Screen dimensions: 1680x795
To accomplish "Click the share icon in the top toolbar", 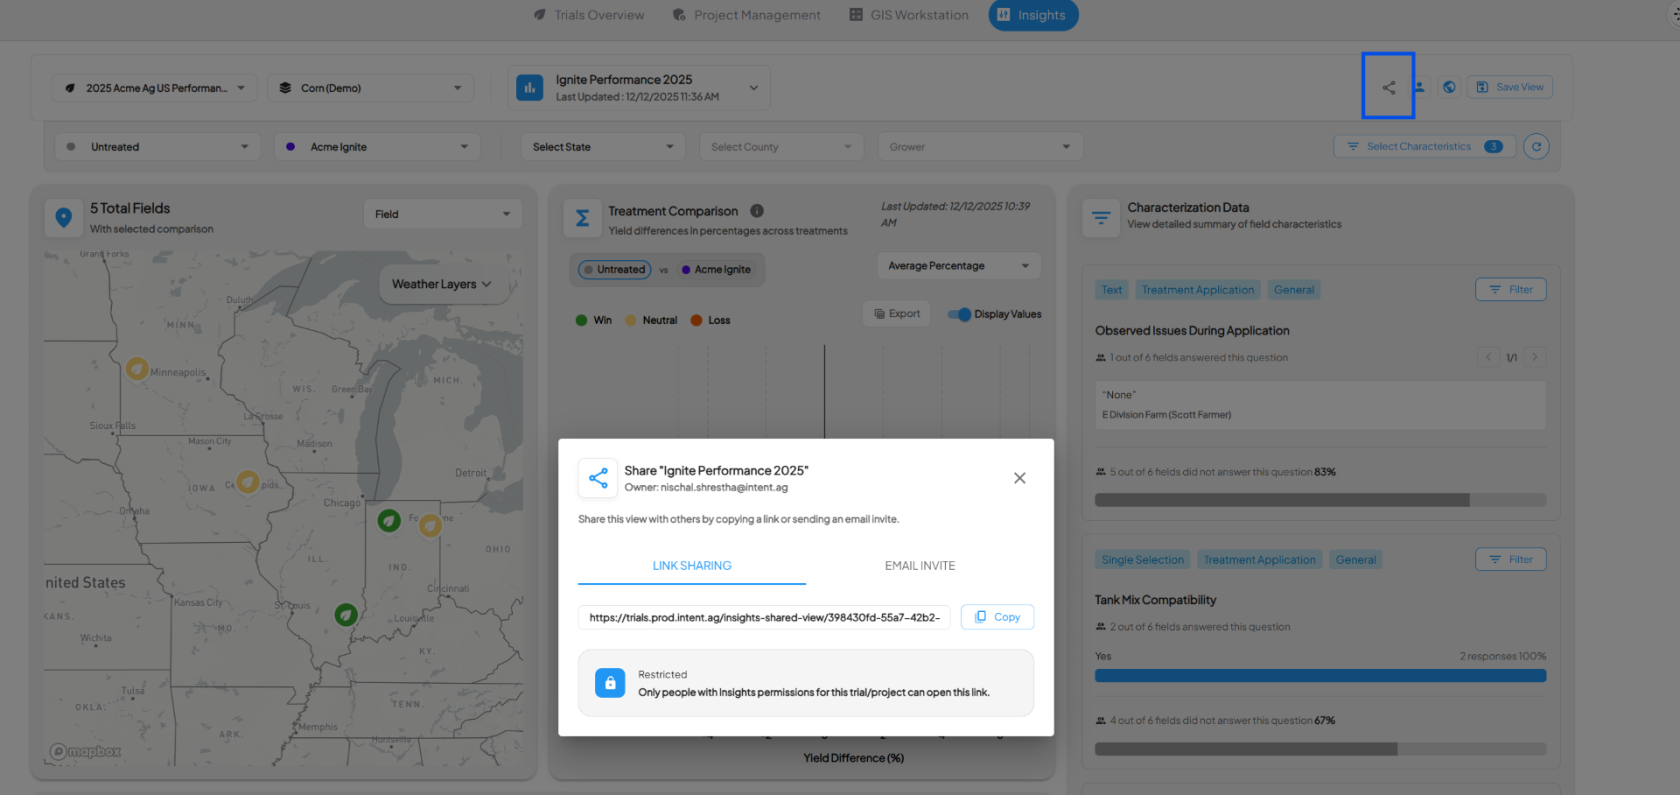I will point(1388,88).
